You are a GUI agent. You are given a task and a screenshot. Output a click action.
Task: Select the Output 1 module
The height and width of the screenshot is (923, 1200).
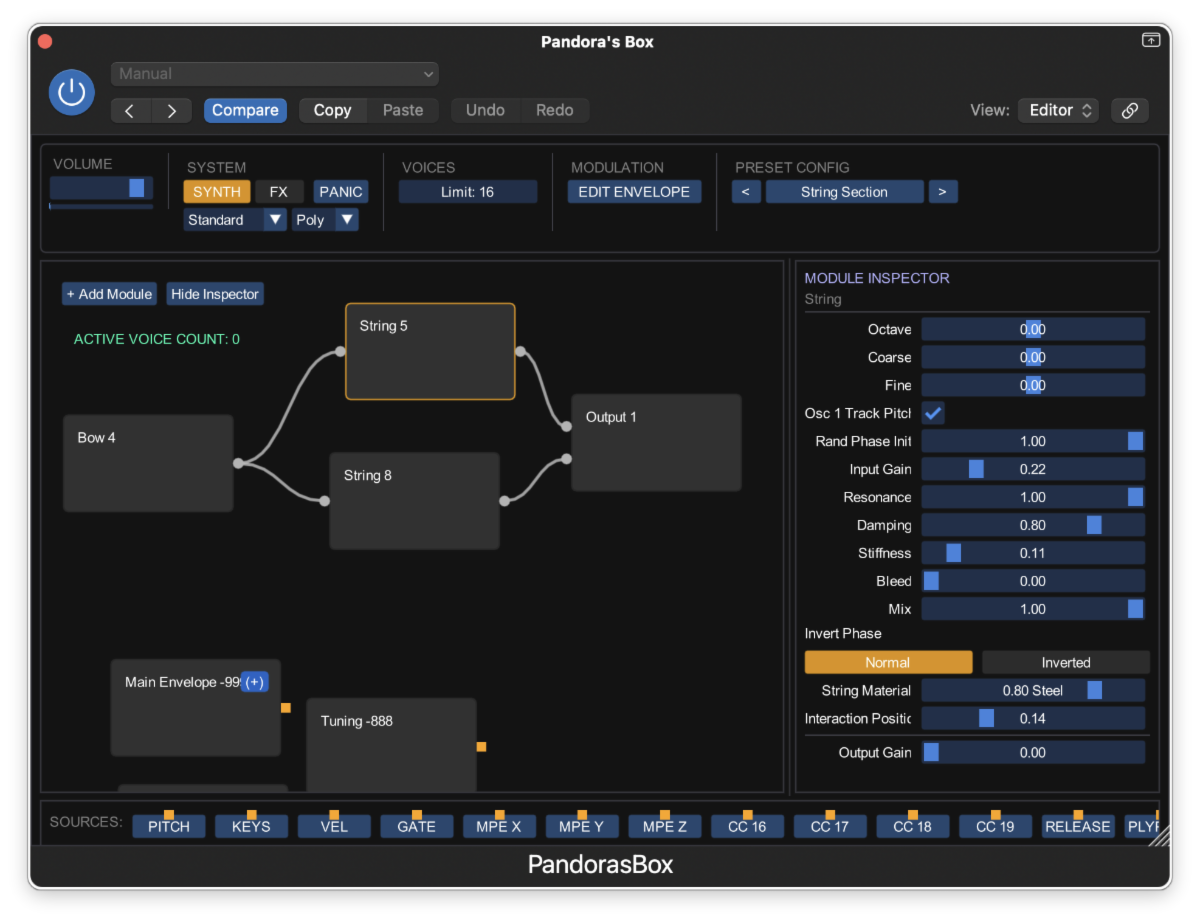pyautogui.click(x=656, y=442)
